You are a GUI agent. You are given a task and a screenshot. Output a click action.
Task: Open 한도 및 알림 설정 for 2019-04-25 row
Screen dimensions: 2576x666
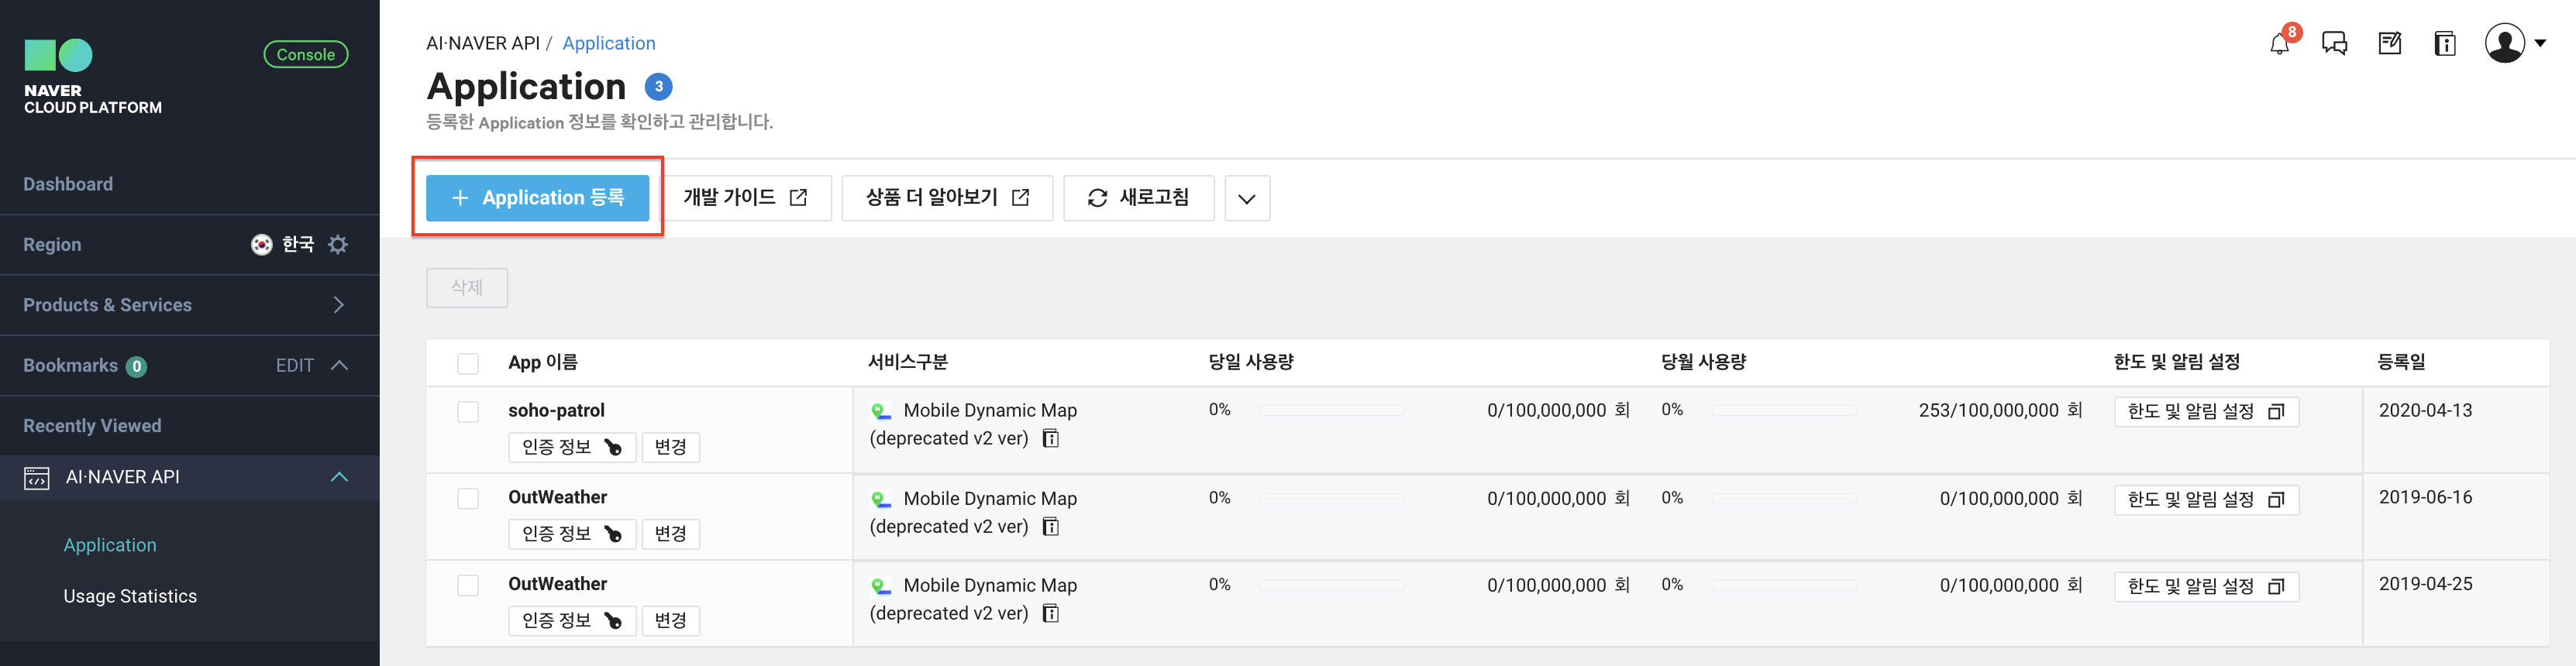tap(2206, 587)
